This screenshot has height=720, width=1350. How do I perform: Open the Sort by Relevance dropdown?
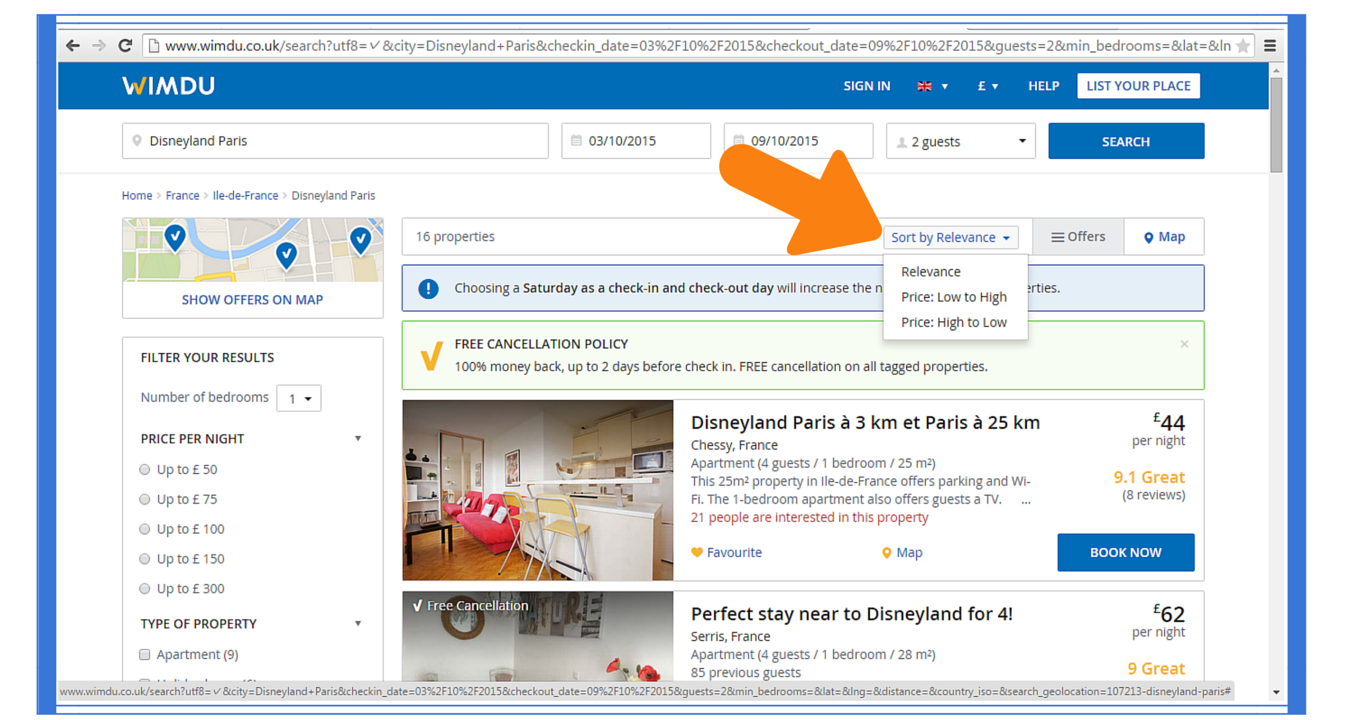(x=950, y=237)
